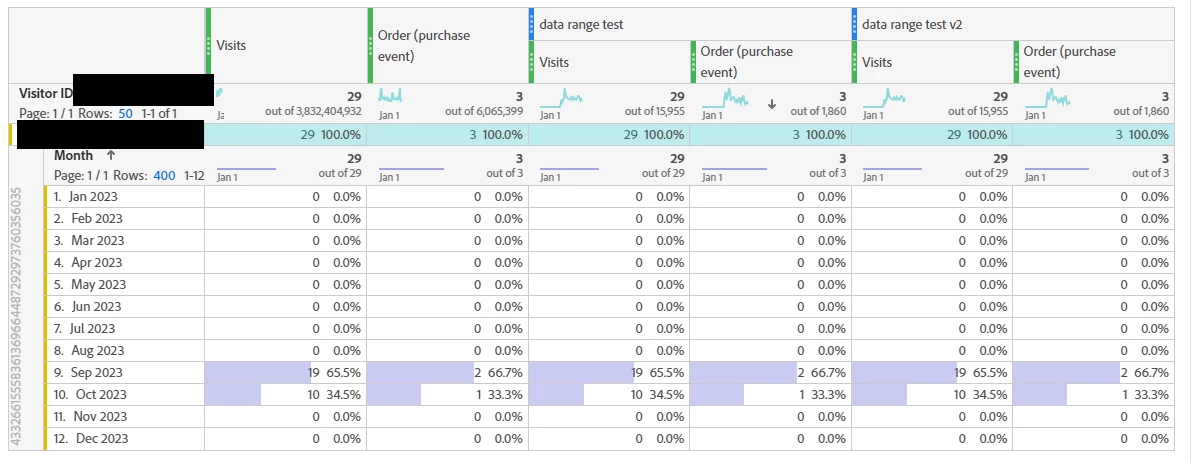Click Oct 2023 cell 10 34.5% under data range test Visits

[x=609, y=395]
